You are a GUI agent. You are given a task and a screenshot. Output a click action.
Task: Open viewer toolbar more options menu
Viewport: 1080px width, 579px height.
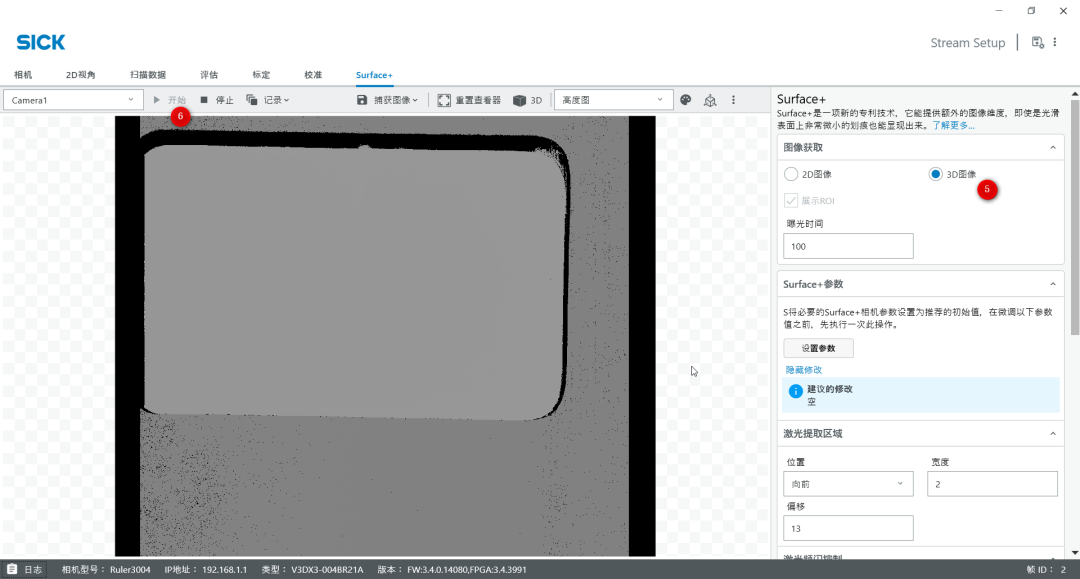733,100
